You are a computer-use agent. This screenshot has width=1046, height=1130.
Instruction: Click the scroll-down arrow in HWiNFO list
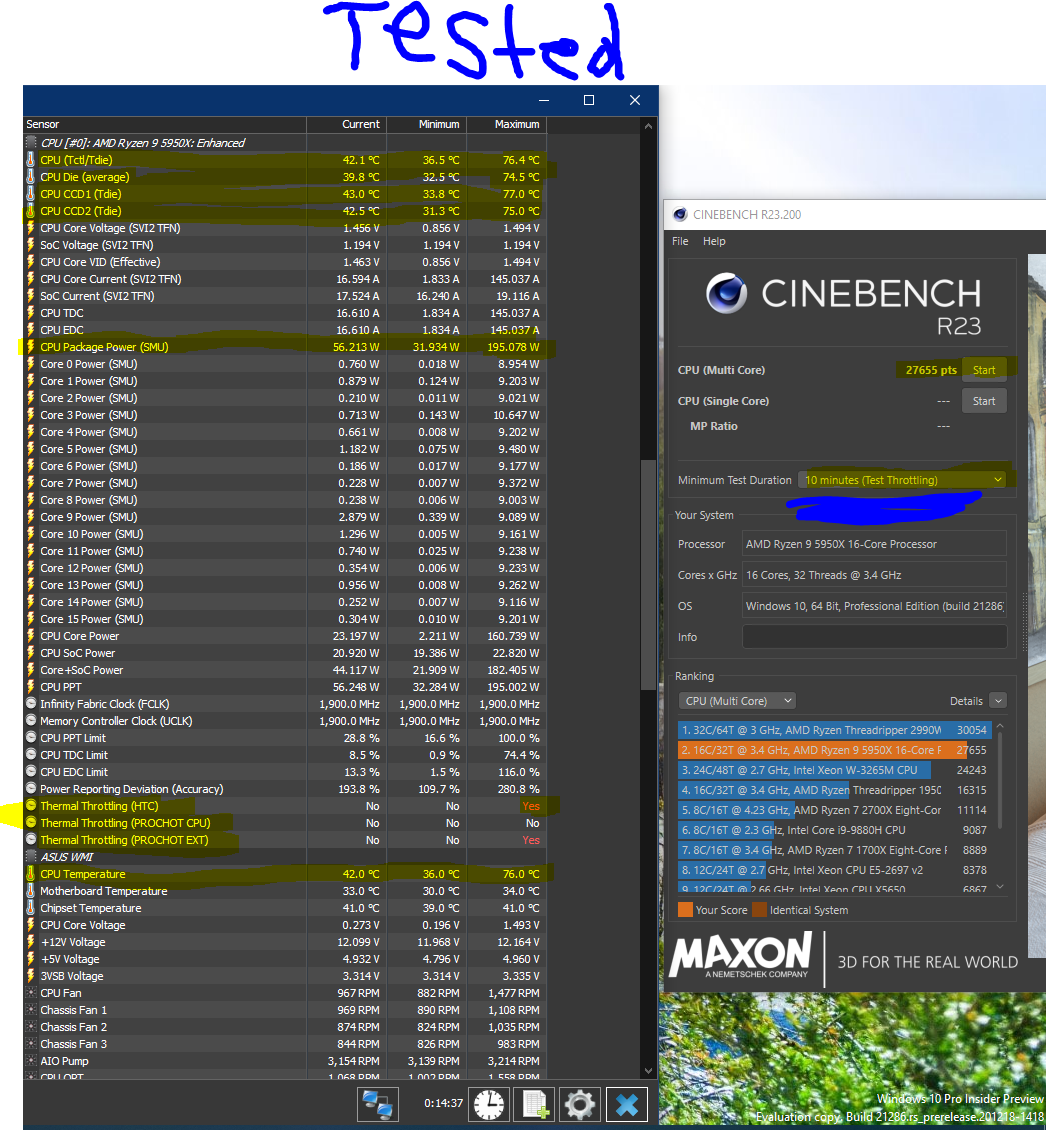(648, 1071)
